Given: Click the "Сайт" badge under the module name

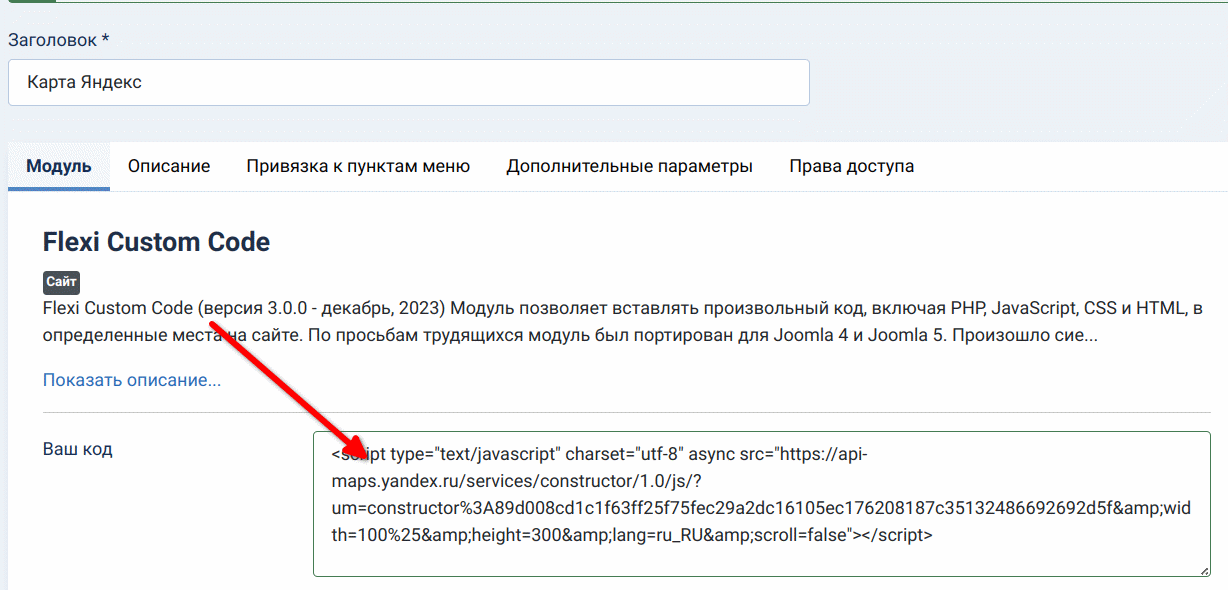Looking at the screenshot, I should pos(61,282).
